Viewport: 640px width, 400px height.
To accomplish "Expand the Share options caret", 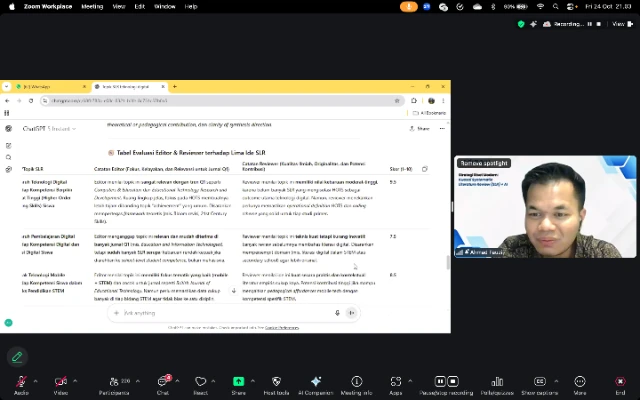I will tap(253, 381).
